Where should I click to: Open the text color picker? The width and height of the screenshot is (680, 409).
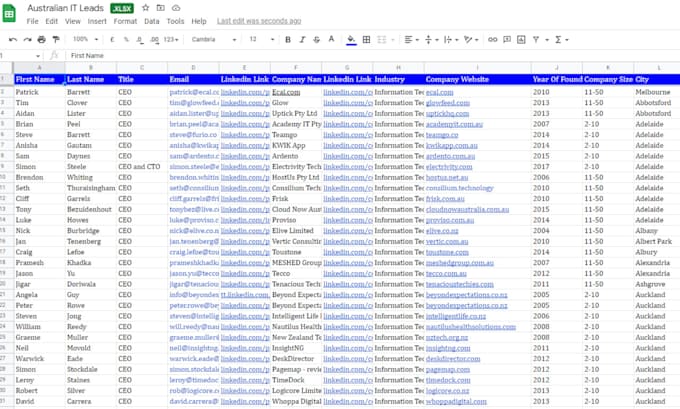coord(331,39)
